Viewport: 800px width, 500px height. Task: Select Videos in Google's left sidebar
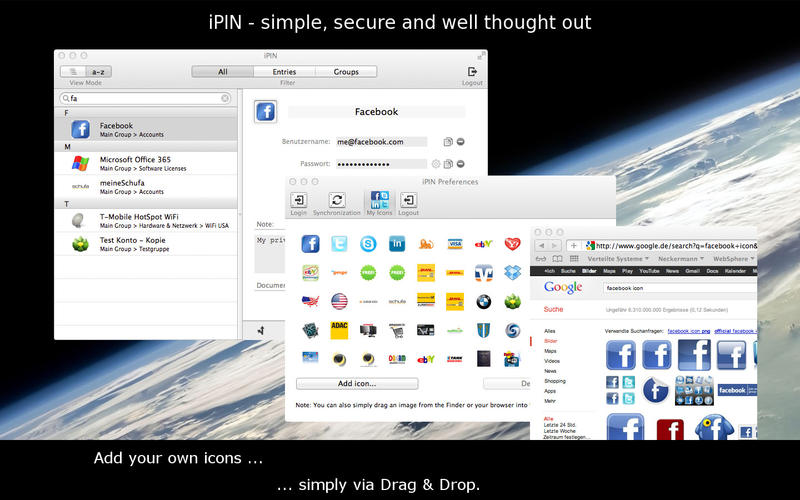click(552, 361)
